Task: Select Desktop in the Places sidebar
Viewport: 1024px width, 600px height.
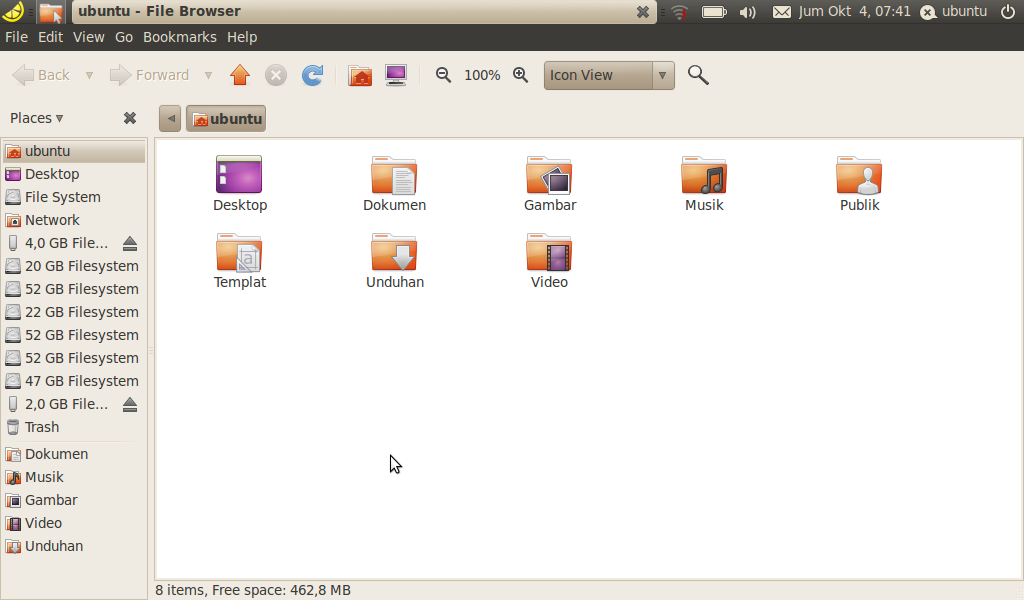Action: coord(74,174)
